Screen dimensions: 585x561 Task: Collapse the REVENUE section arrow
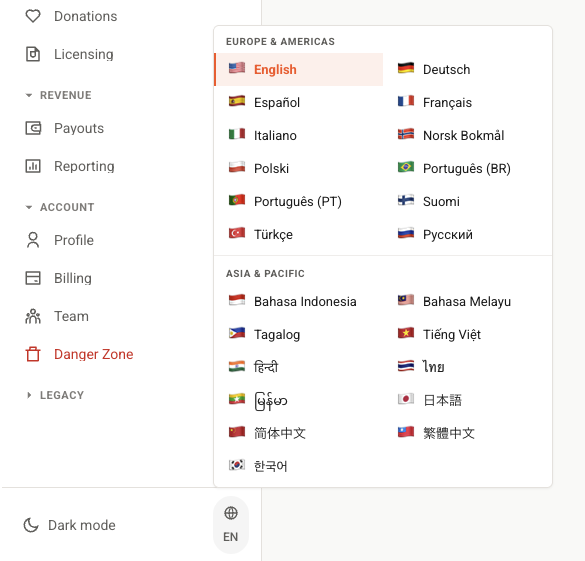point(29,95)
